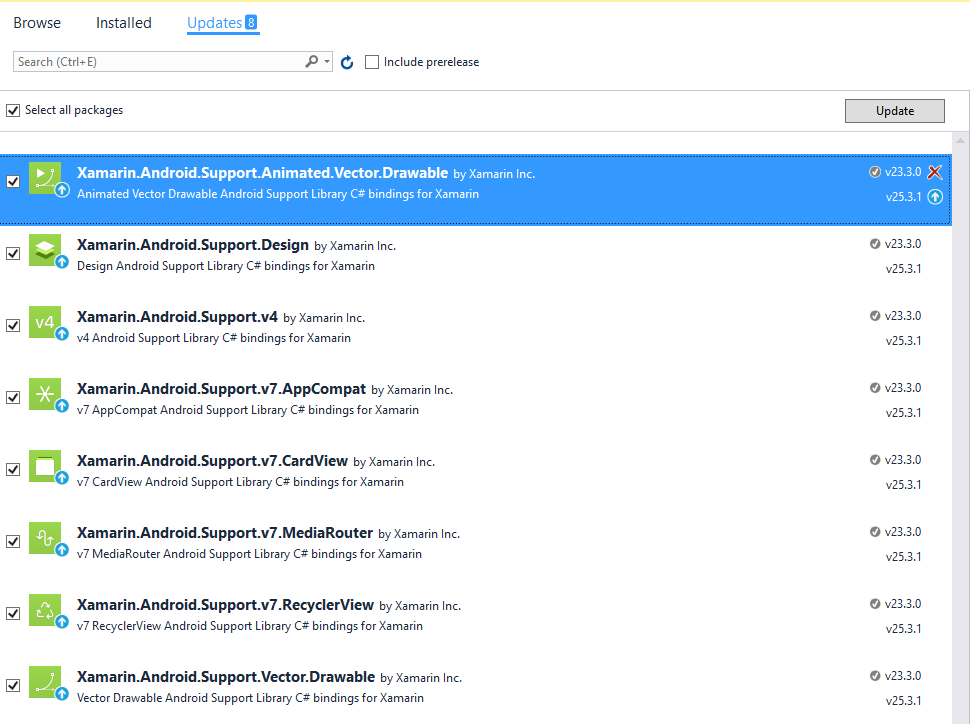Click installed checkmark icon on v7.RecyclerView row

pos(875,604)
